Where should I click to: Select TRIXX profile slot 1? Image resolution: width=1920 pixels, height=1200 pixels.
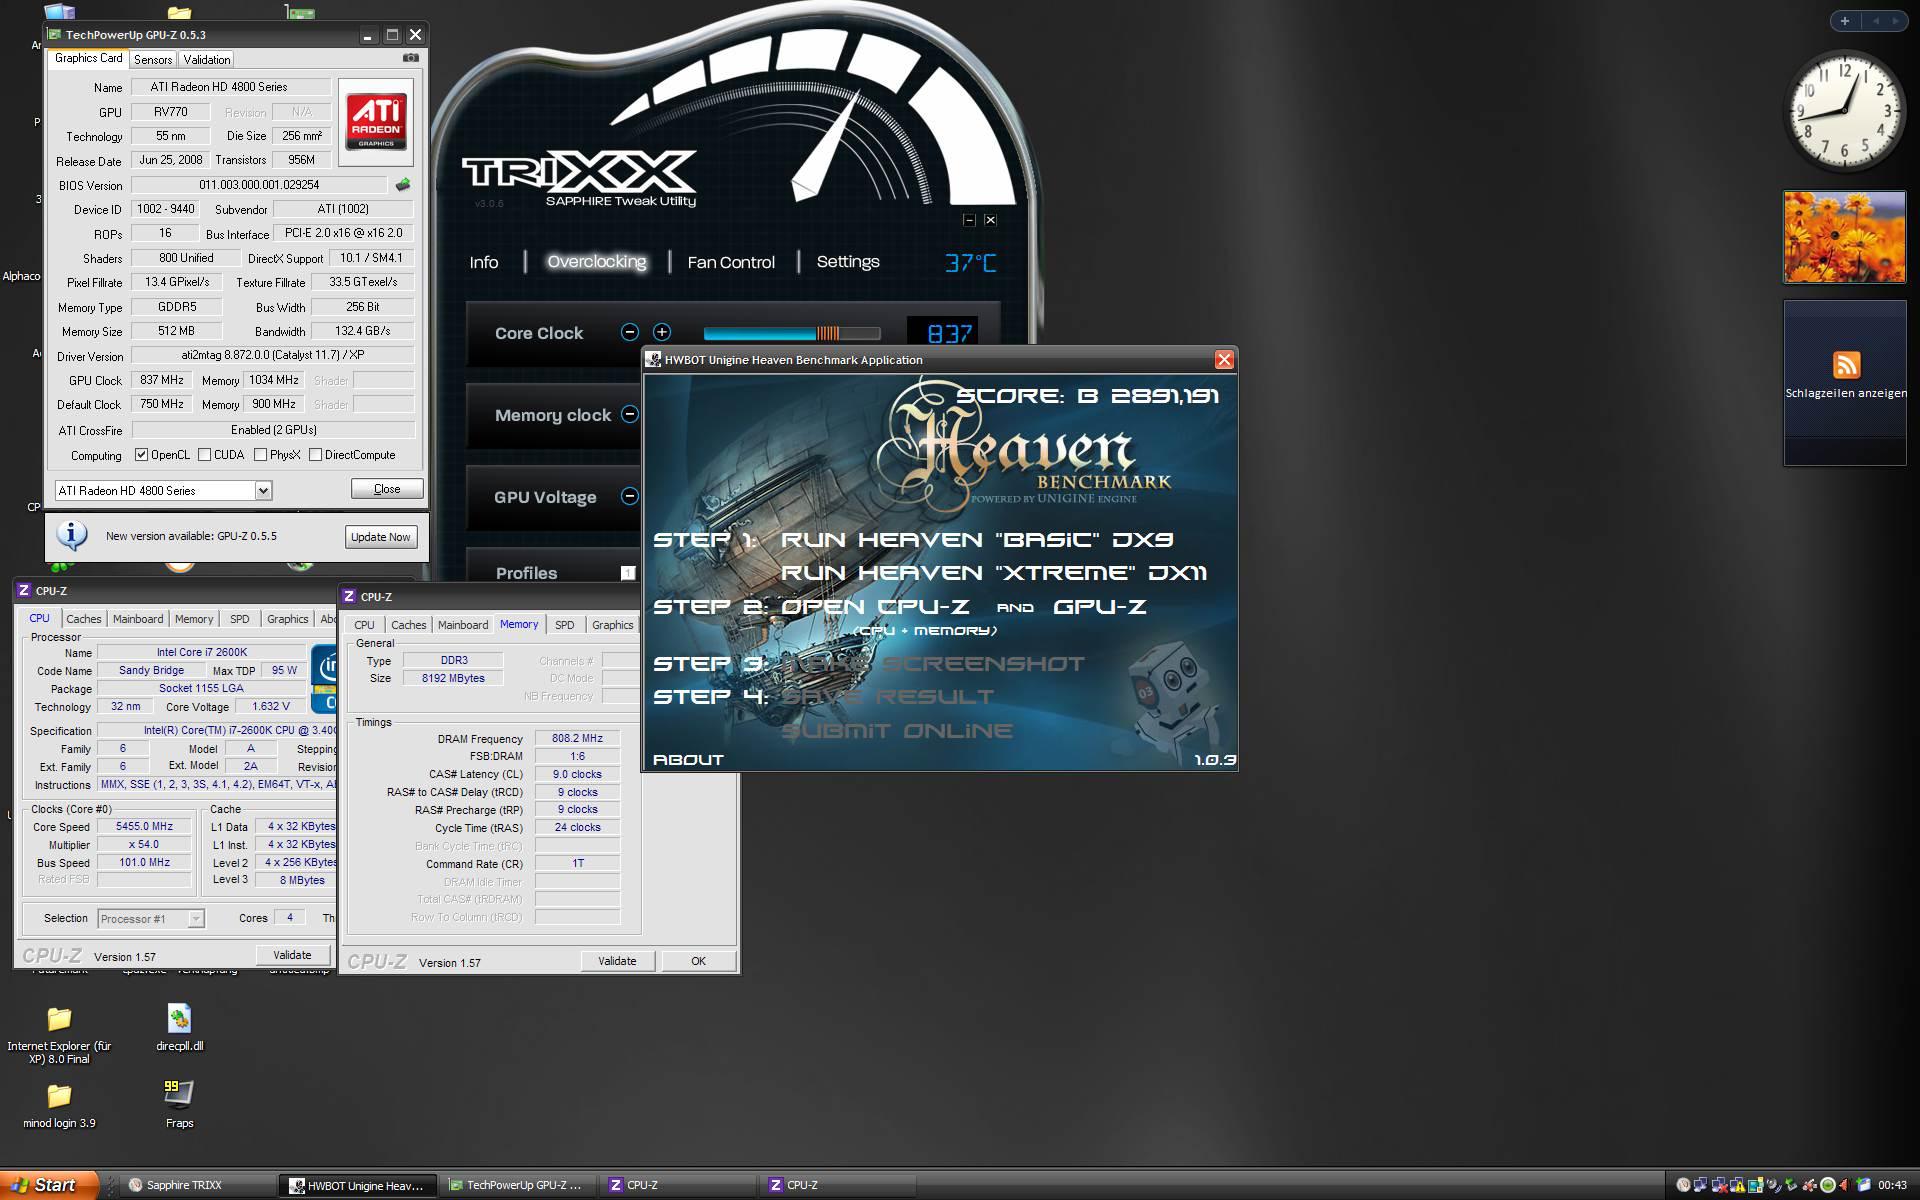pos(628,573)
